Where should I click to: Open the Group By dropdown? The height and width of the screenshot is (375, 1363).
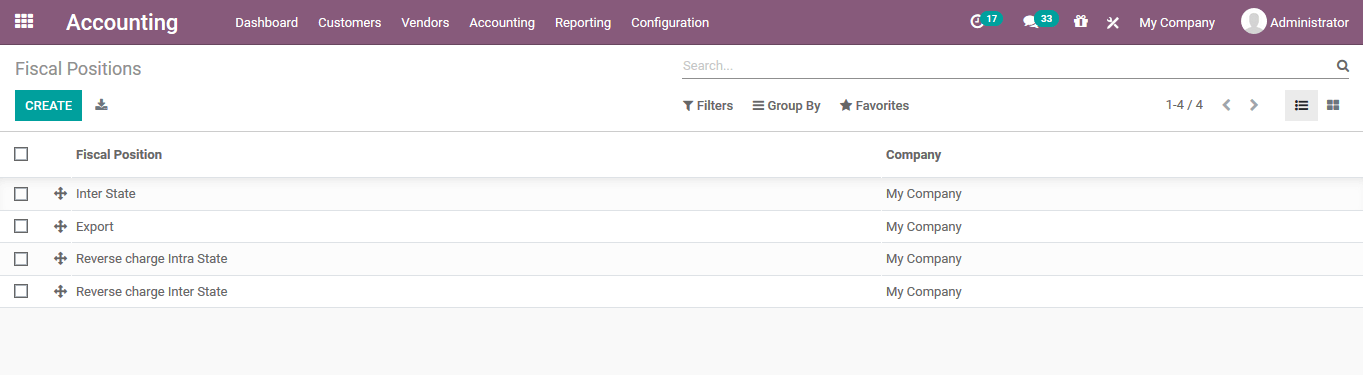787,106
